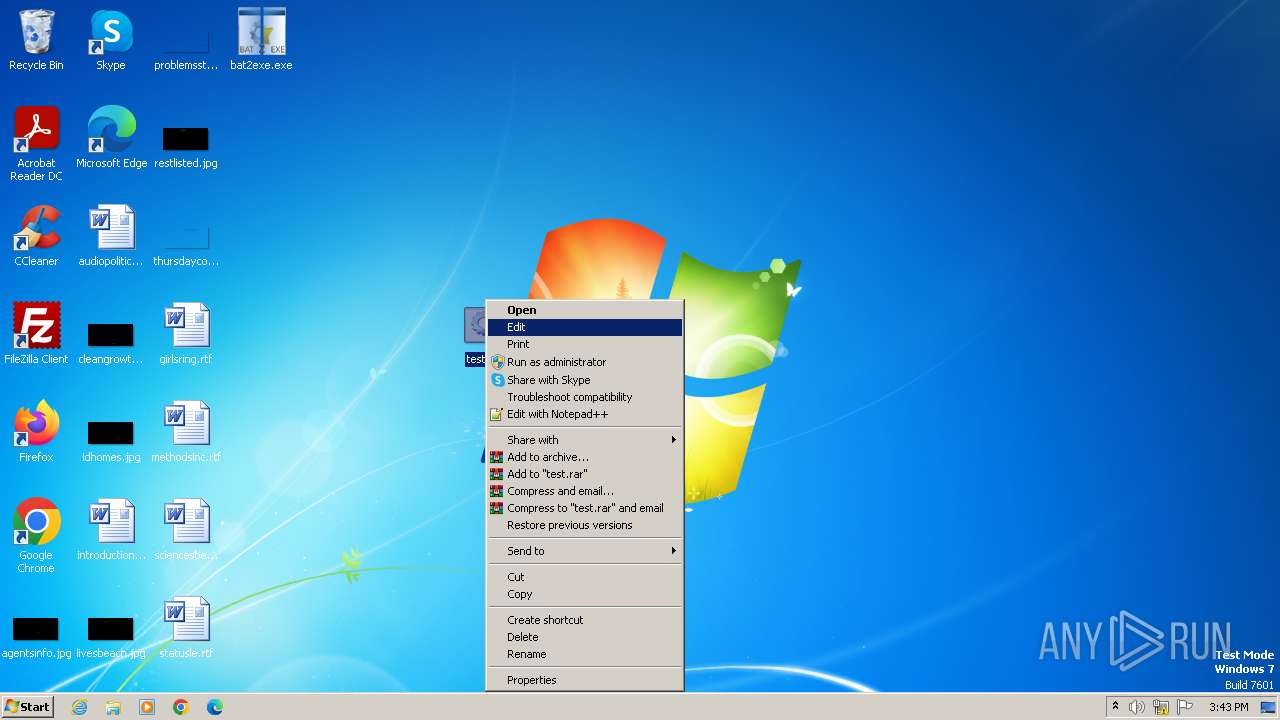Choose Rename in the context menu

point(585,654)
